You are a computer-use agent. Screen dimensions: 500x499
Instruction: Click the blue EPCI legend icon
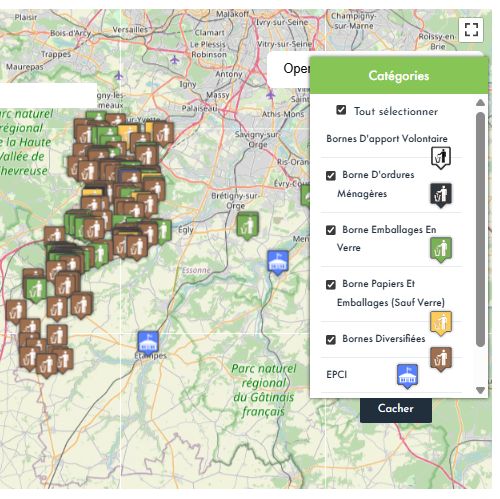407,376
